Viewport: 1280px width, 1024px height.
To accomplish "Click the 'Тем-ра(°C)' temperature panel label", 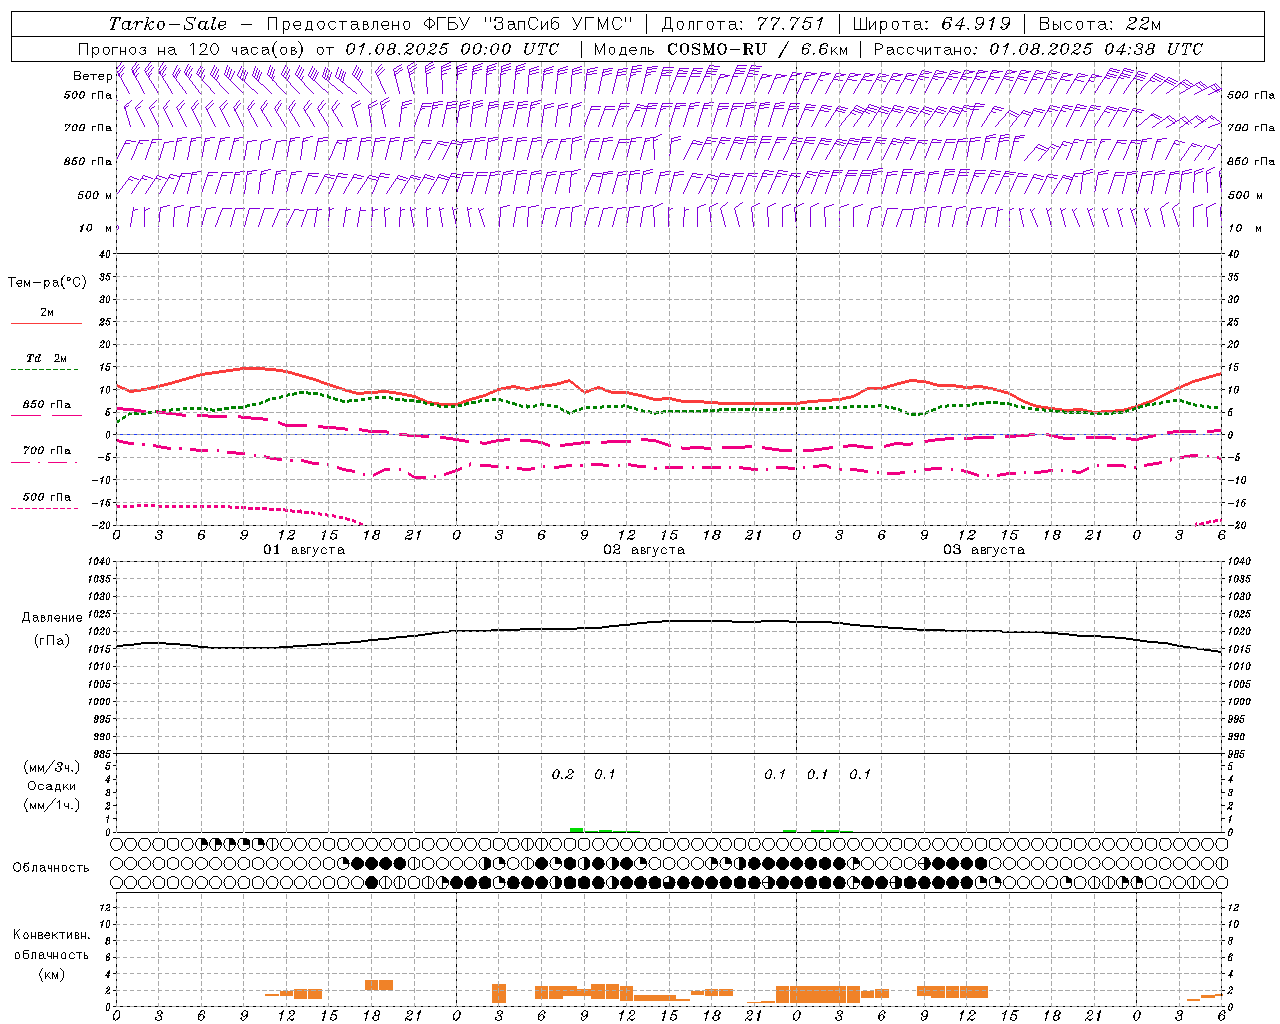I will pos(47,283).
